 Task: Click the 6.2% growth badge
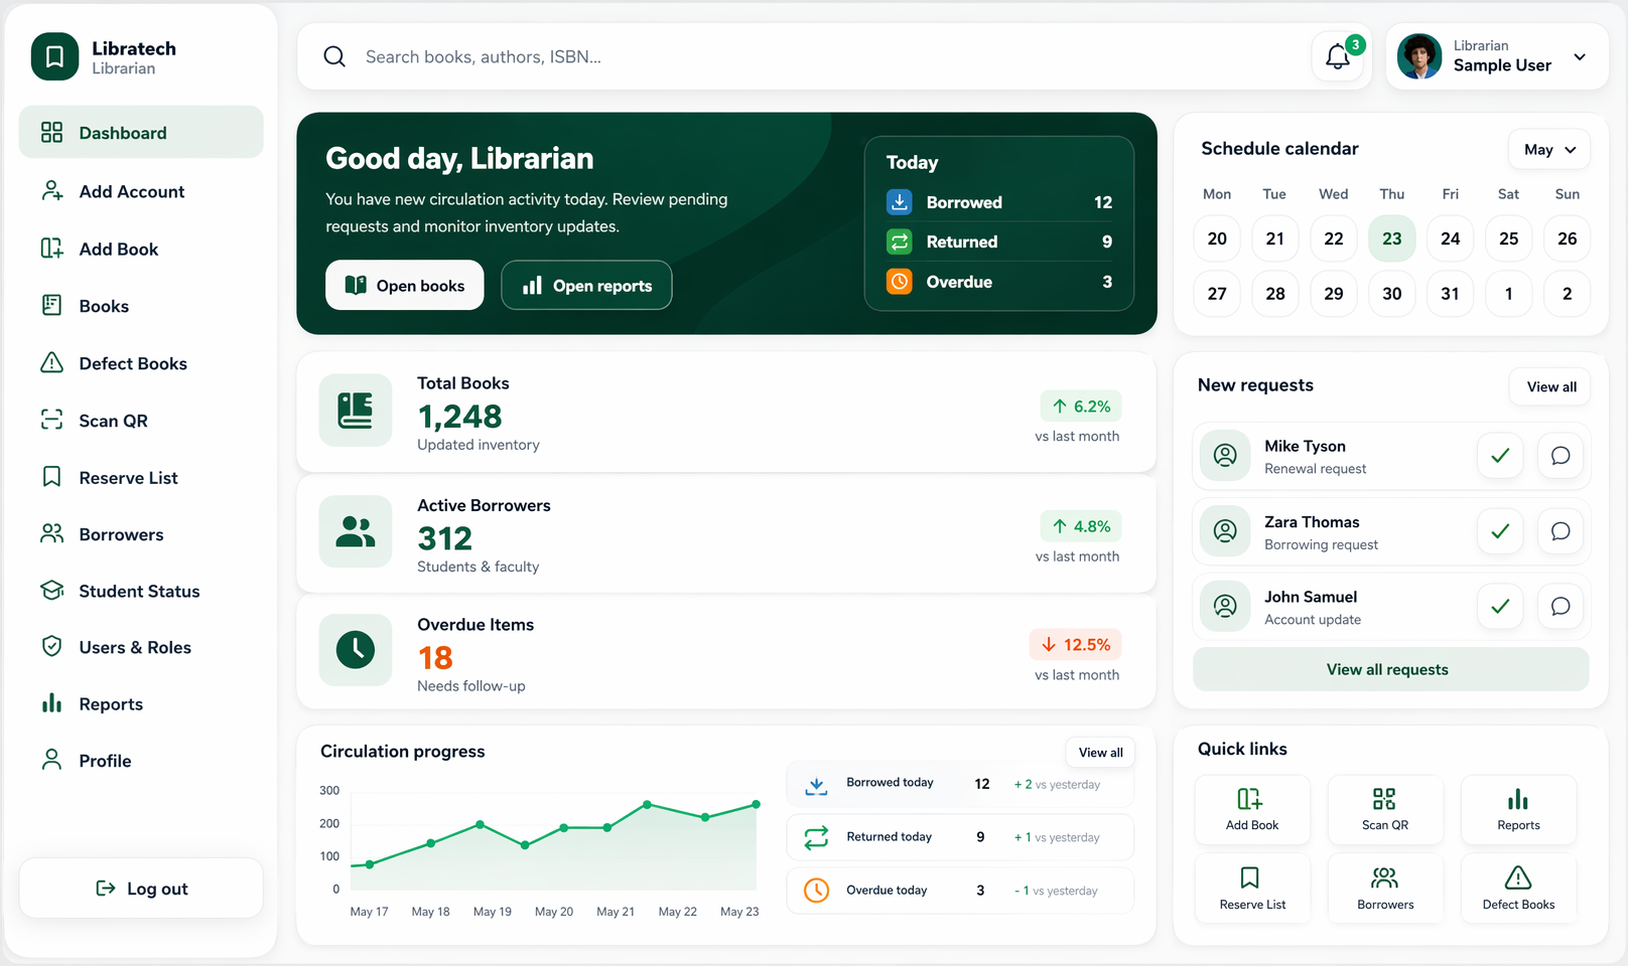coord(1081,406)
